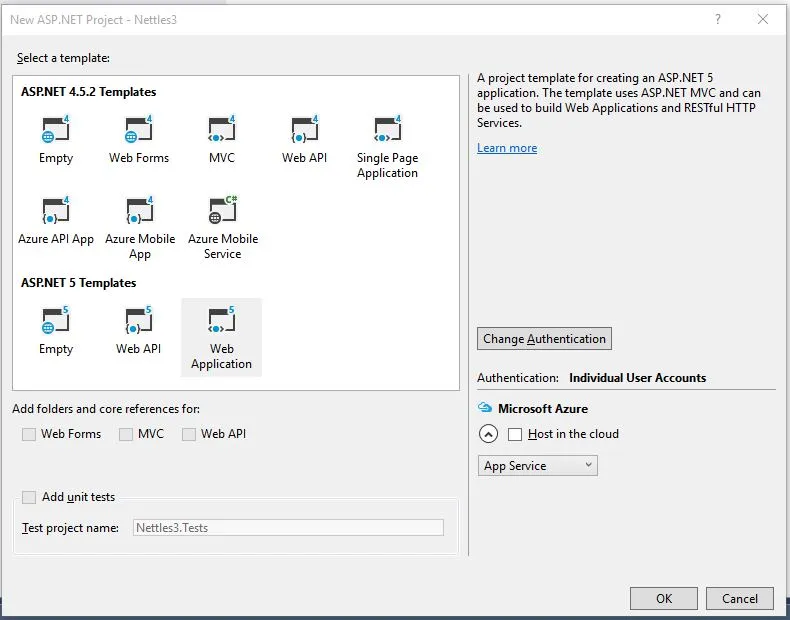
Task: Click the dialog help question mark icon
Action: click(x=717, y=19)
